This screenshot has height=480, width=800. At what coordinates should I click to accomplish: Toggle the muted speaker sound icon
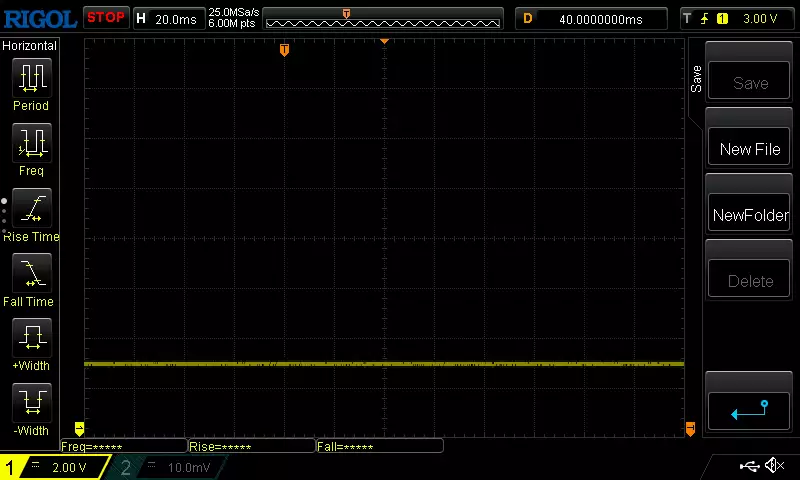pyautogui.click(x=774, y=465)
